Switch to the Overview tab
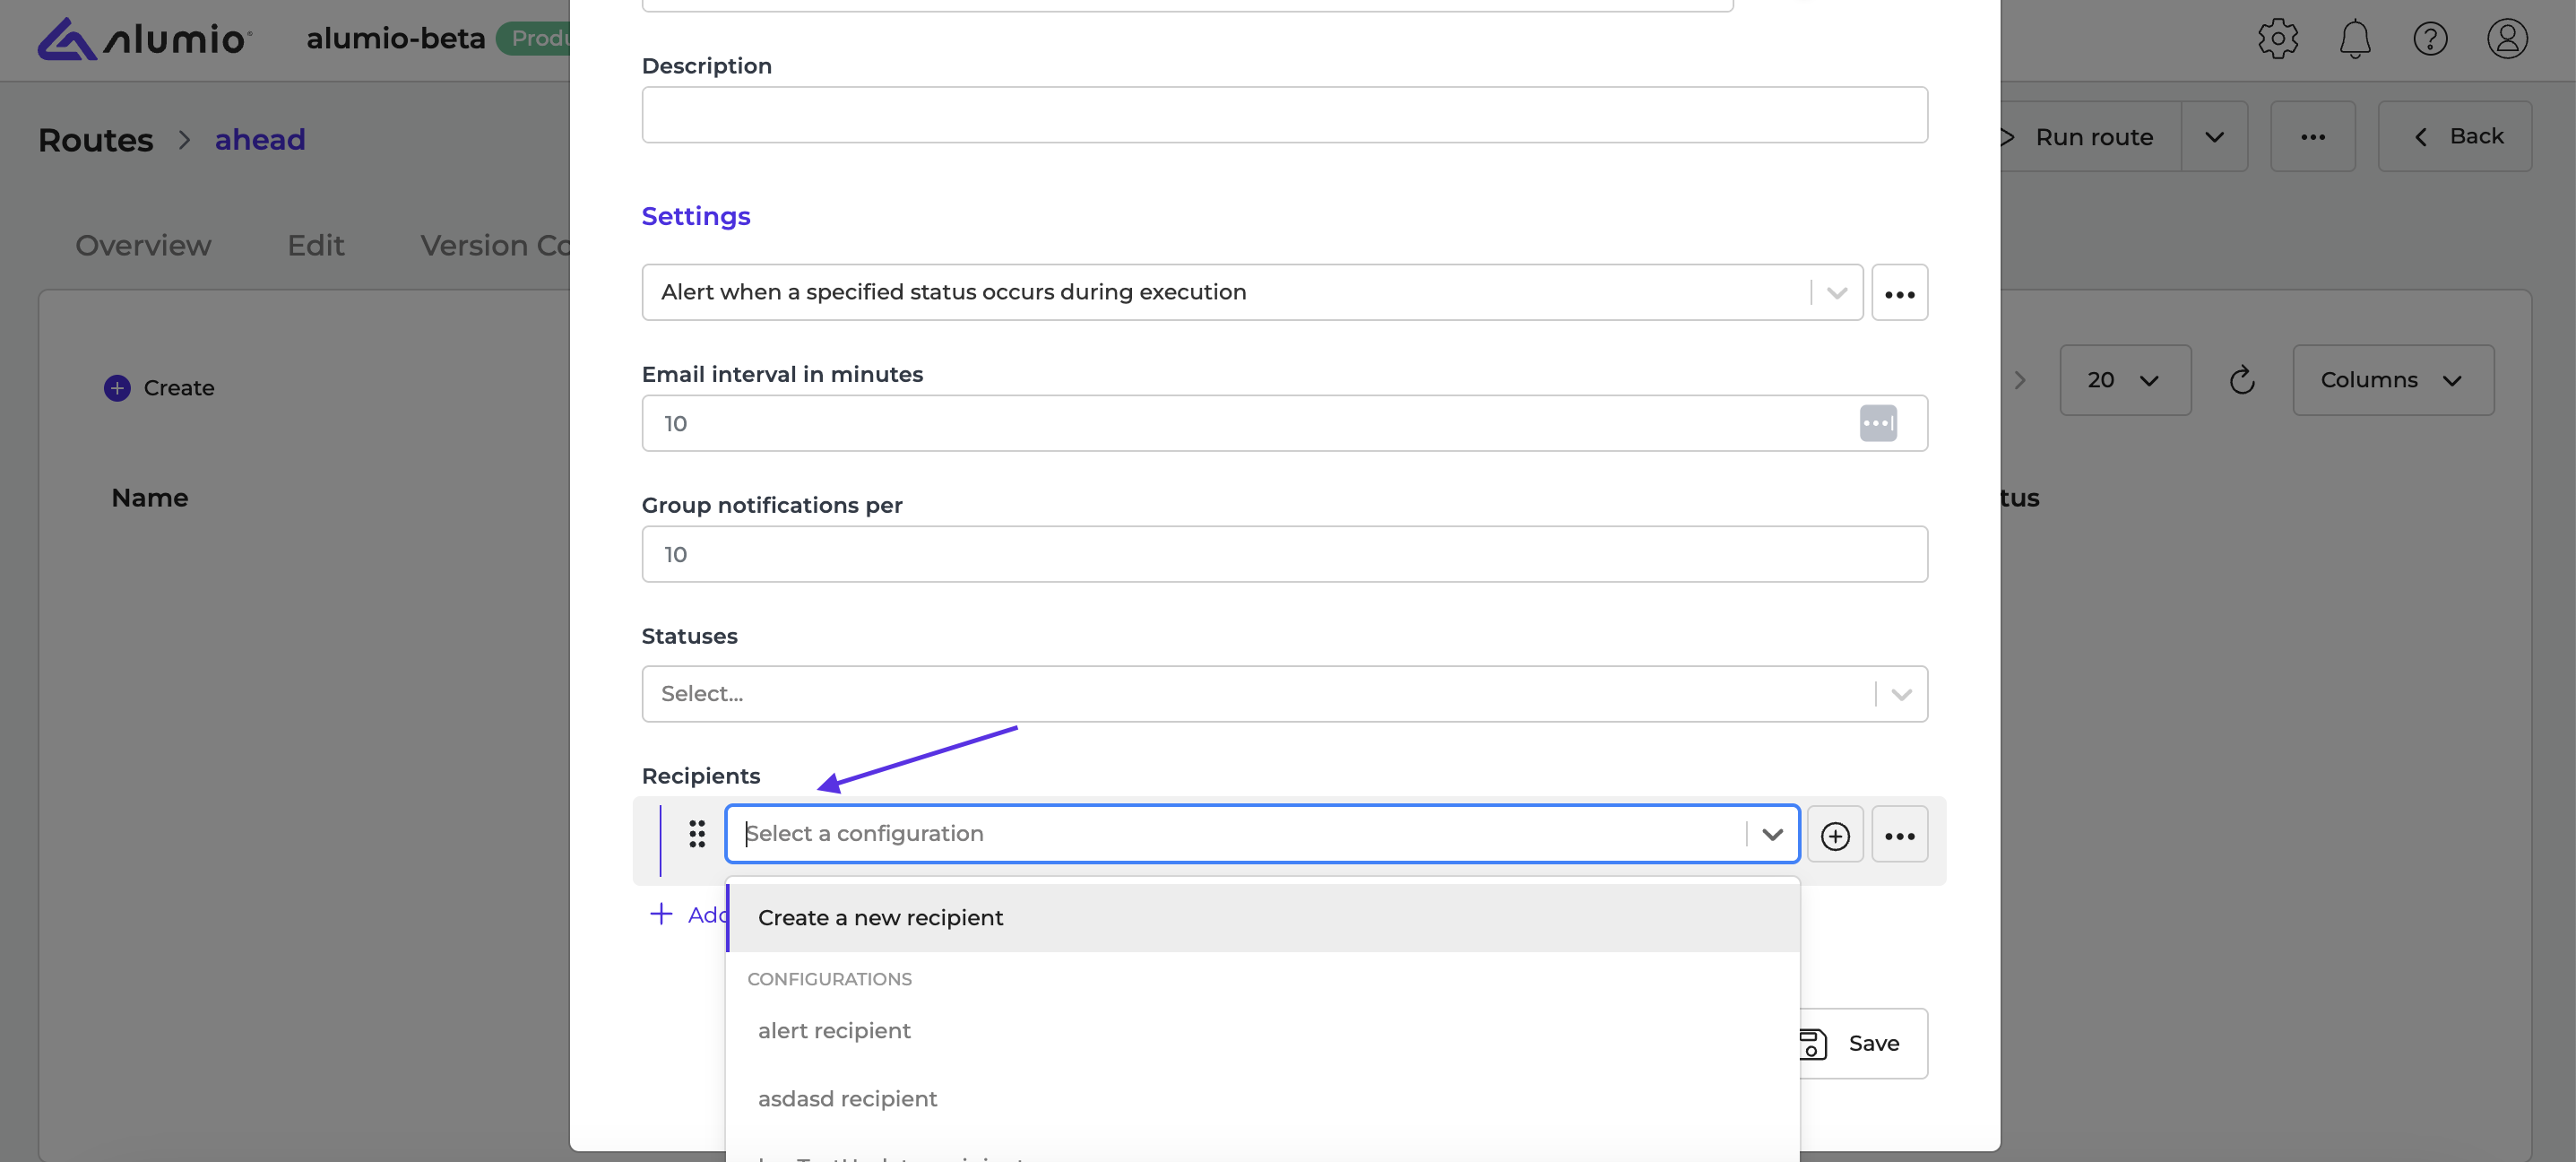This screenshot has width=2576, height=1162. [143, 246]
